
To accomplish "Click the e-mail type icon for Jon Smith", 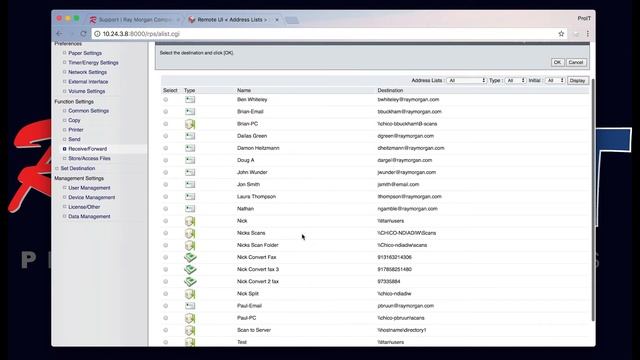I will coord(190,184).
